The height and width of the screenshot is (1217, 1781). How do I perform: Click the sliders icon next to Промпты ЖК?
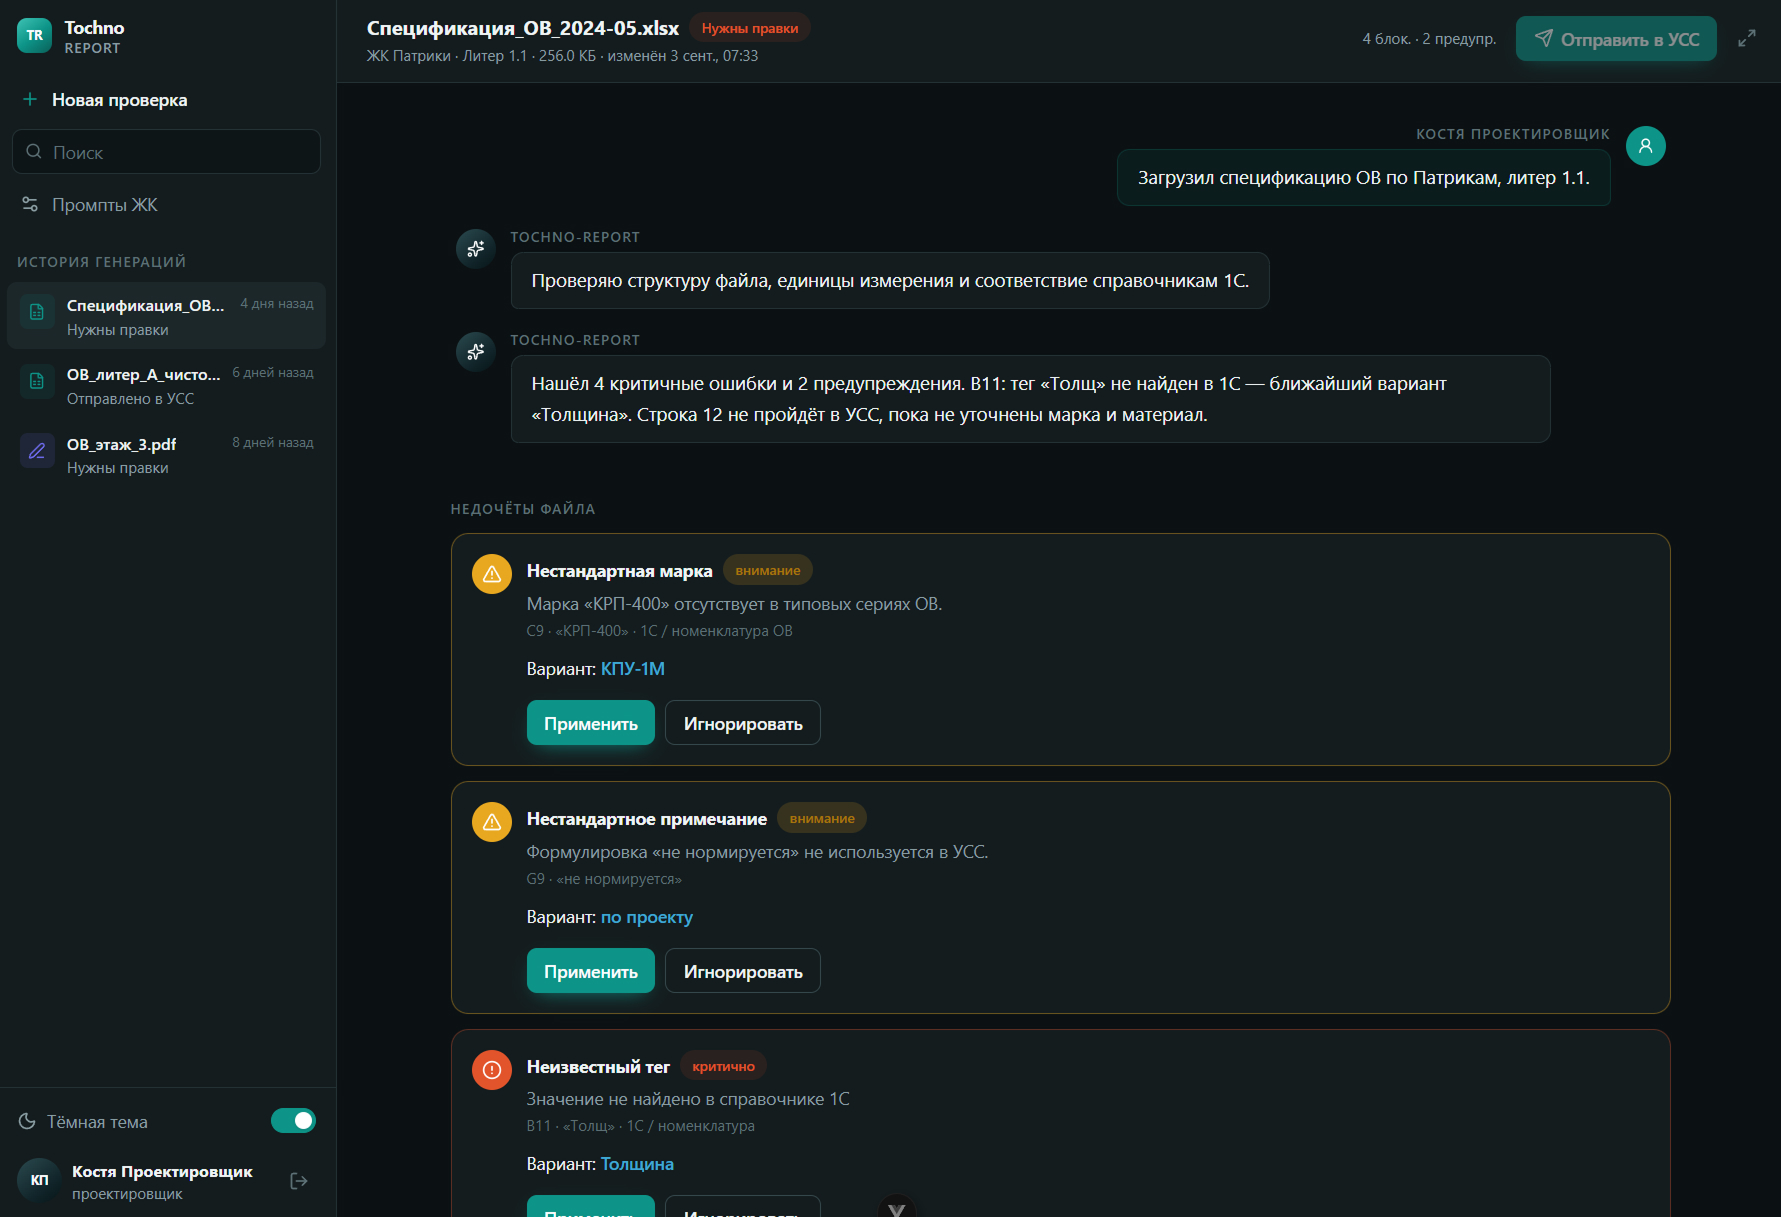[30, 204]
